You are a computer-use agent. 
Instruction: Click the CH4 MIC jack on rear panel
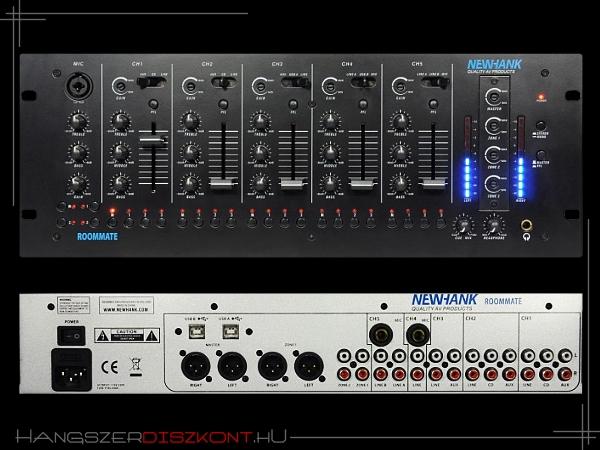(x=417, y=334)
